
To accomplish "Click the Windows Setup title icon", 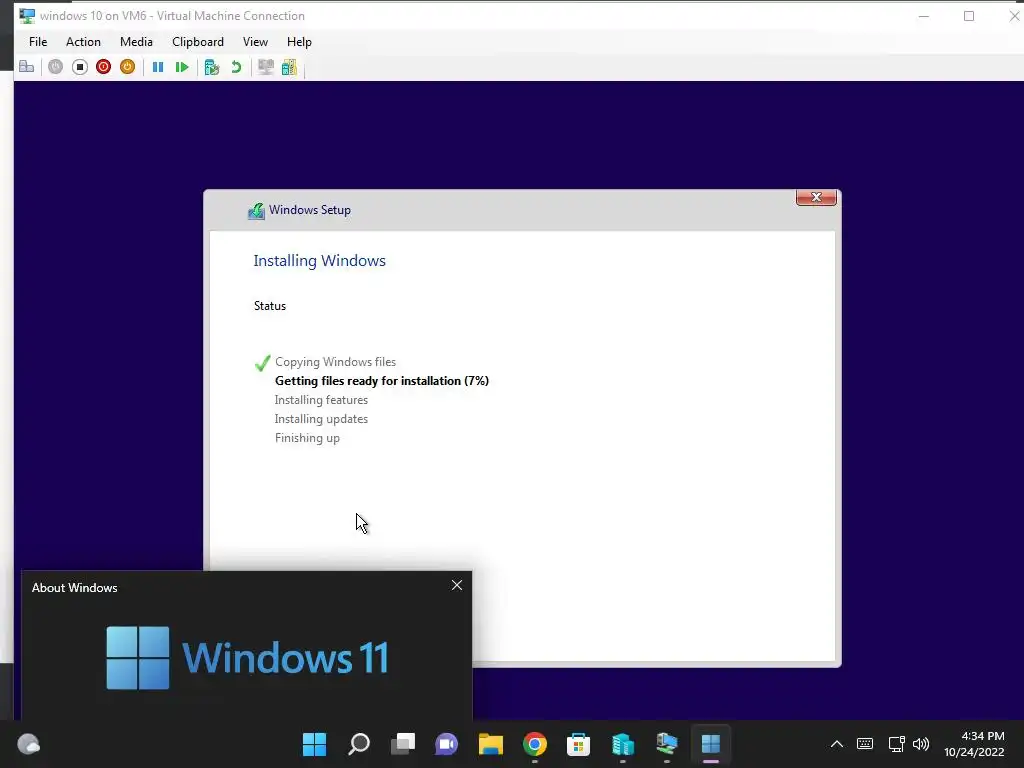I will pos(256,211).
